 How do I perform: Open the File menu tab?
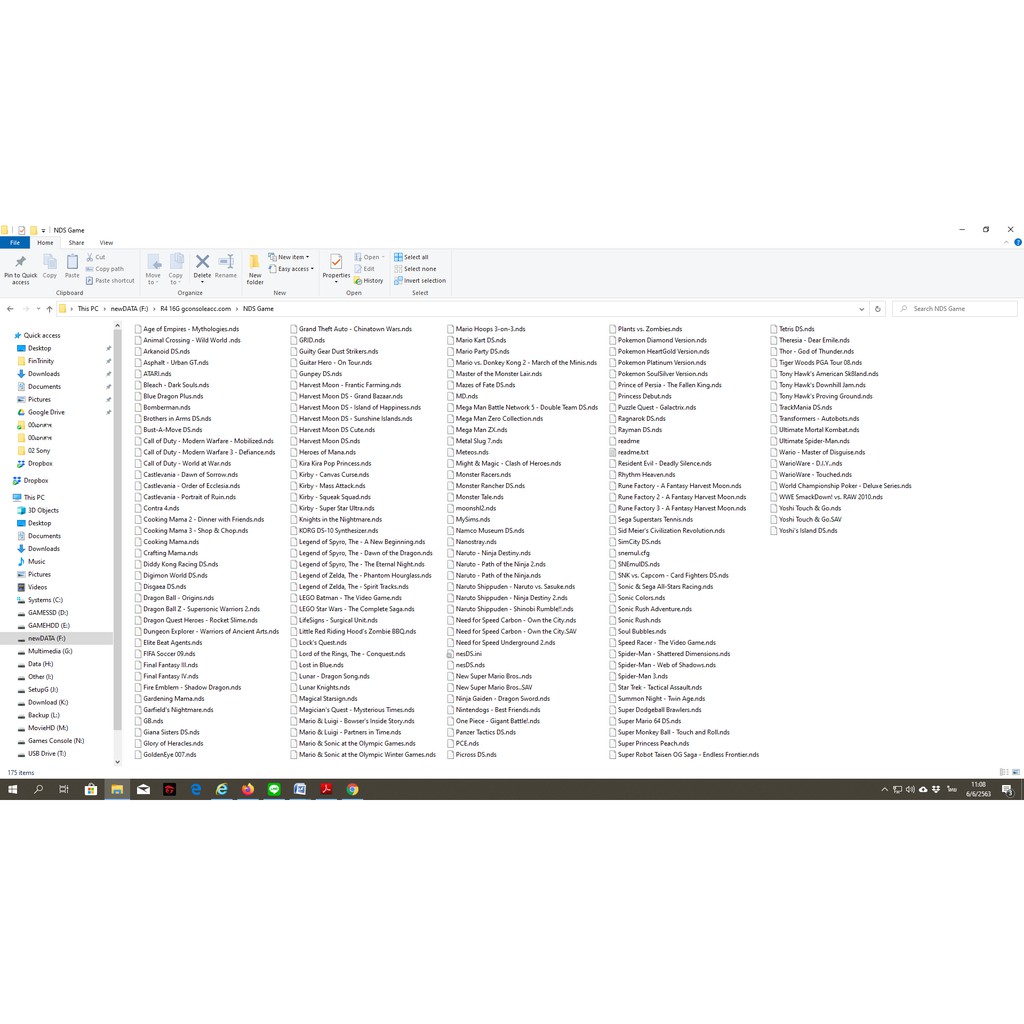[x=15, y=243]
